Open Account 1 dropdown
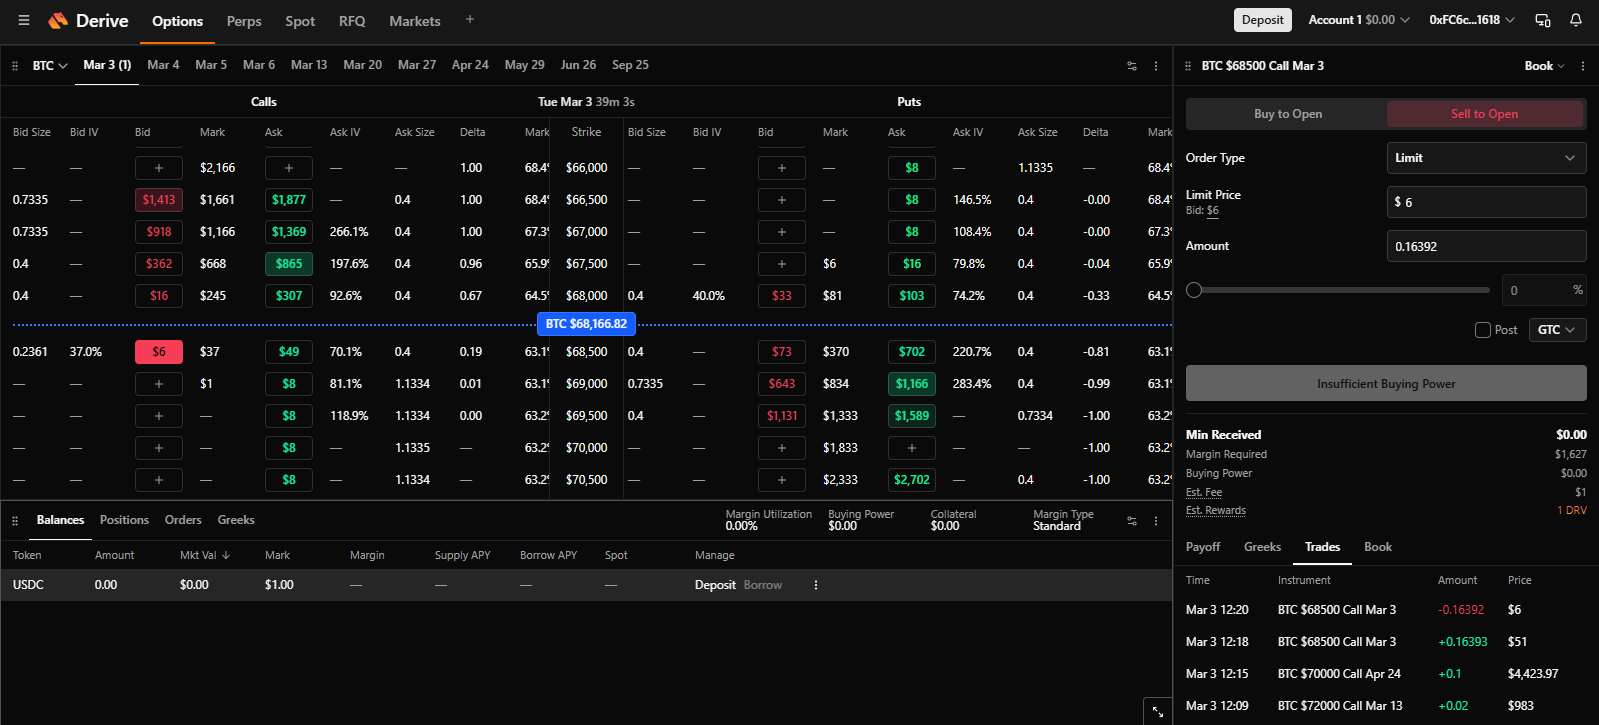Viewport: 1599px width, 725px height. point(1359,20)
